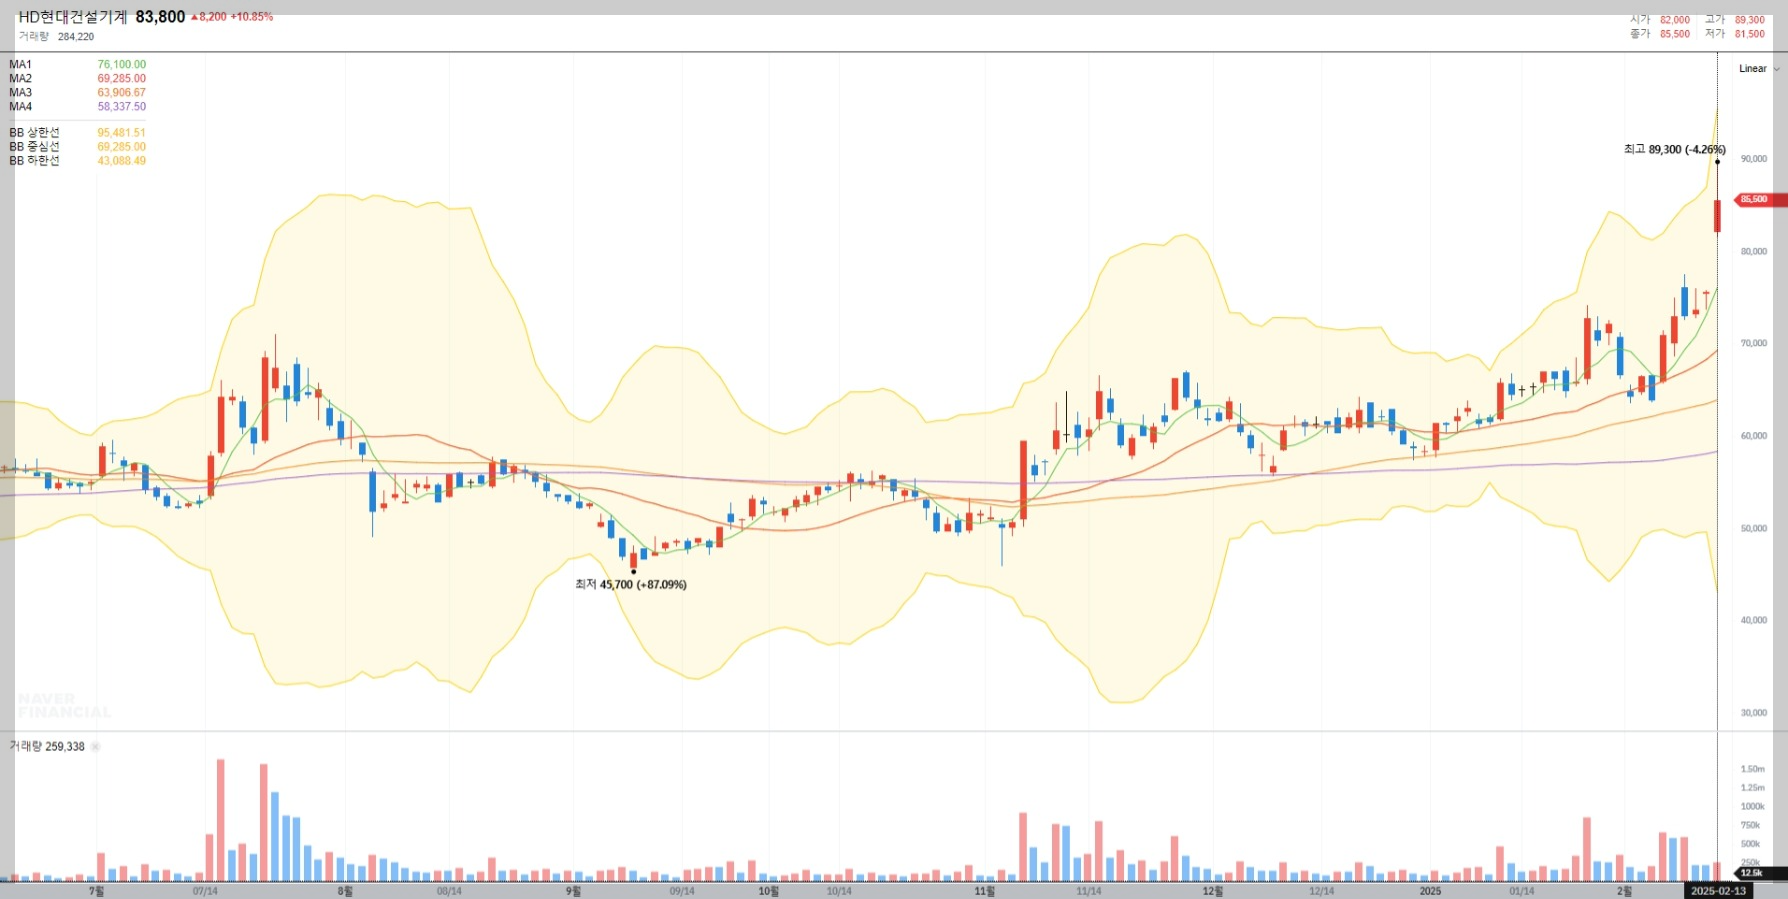Image resolution: width=1788 pixels, height=899 pixels.
Task: Click the 10/14 time axis label
Action: (839, 891)
